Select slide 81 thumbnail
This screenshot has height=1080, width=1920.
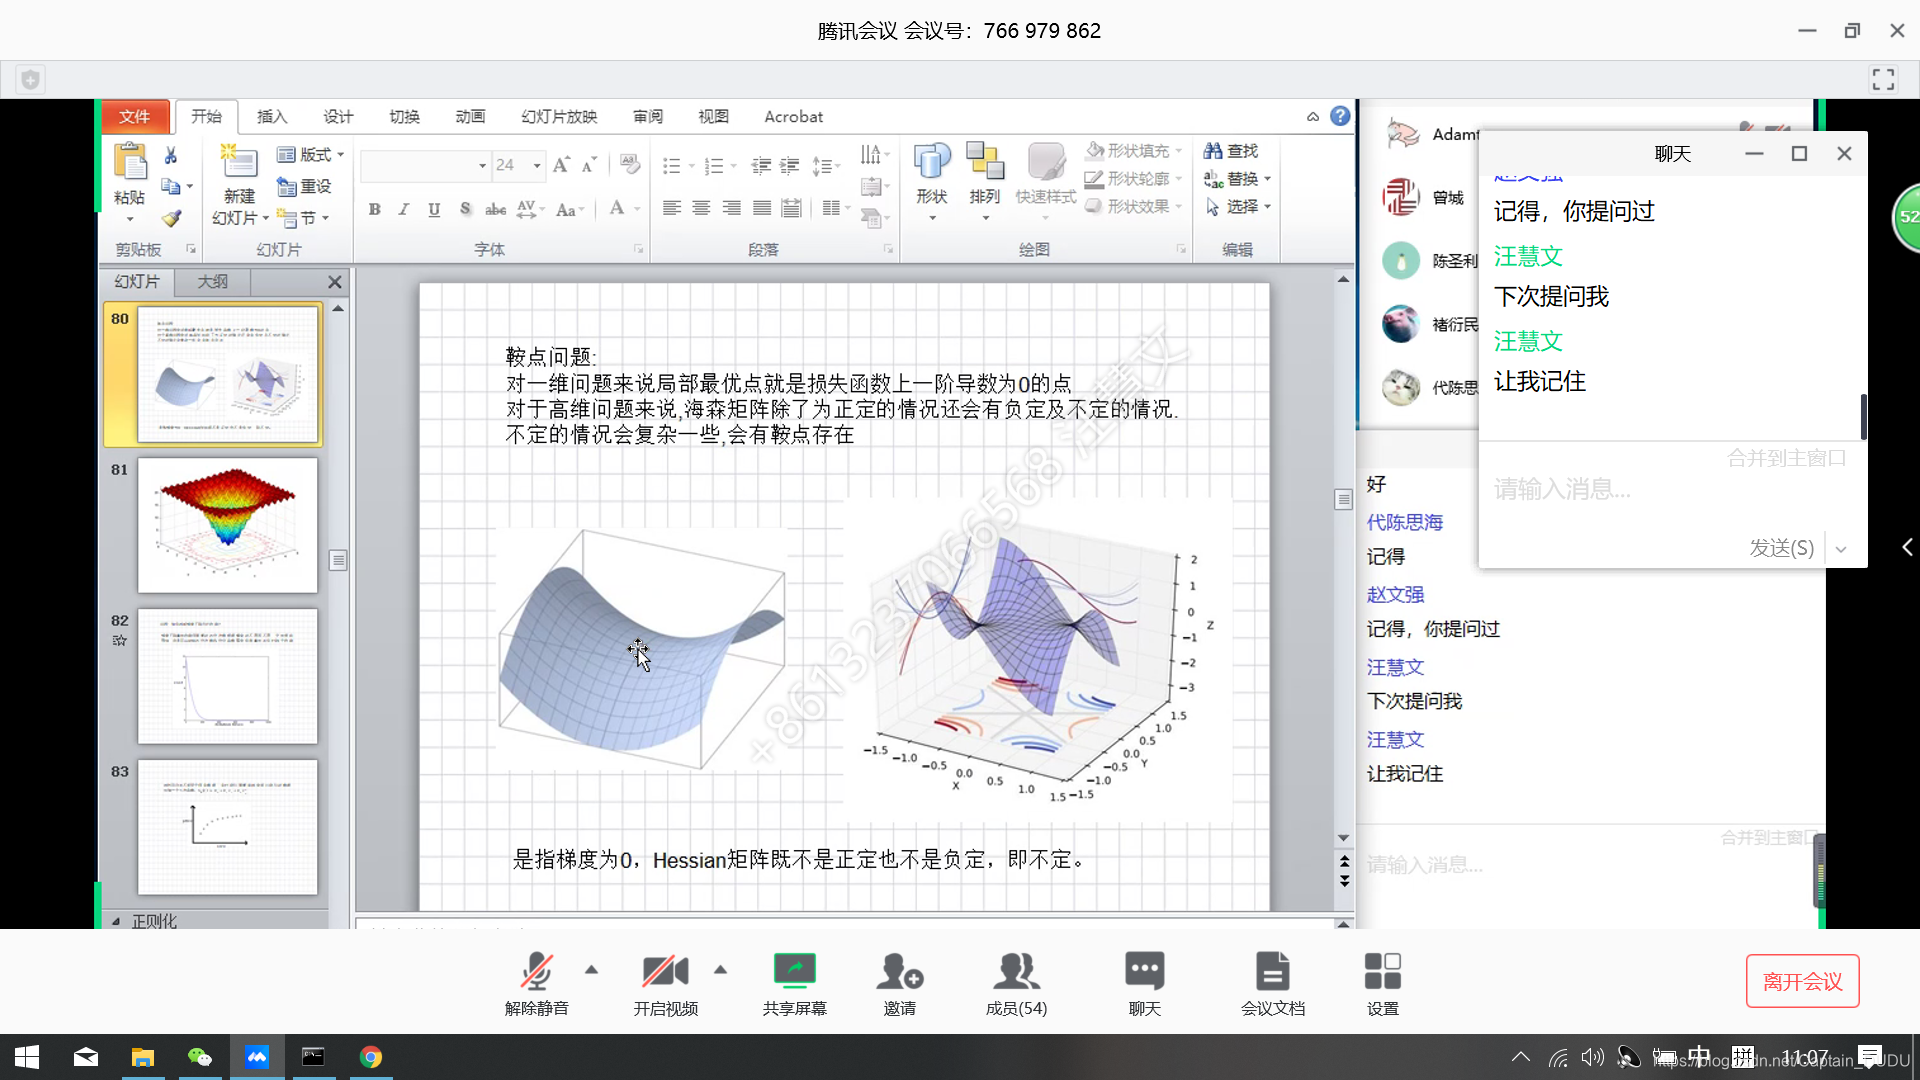(228, 526)
